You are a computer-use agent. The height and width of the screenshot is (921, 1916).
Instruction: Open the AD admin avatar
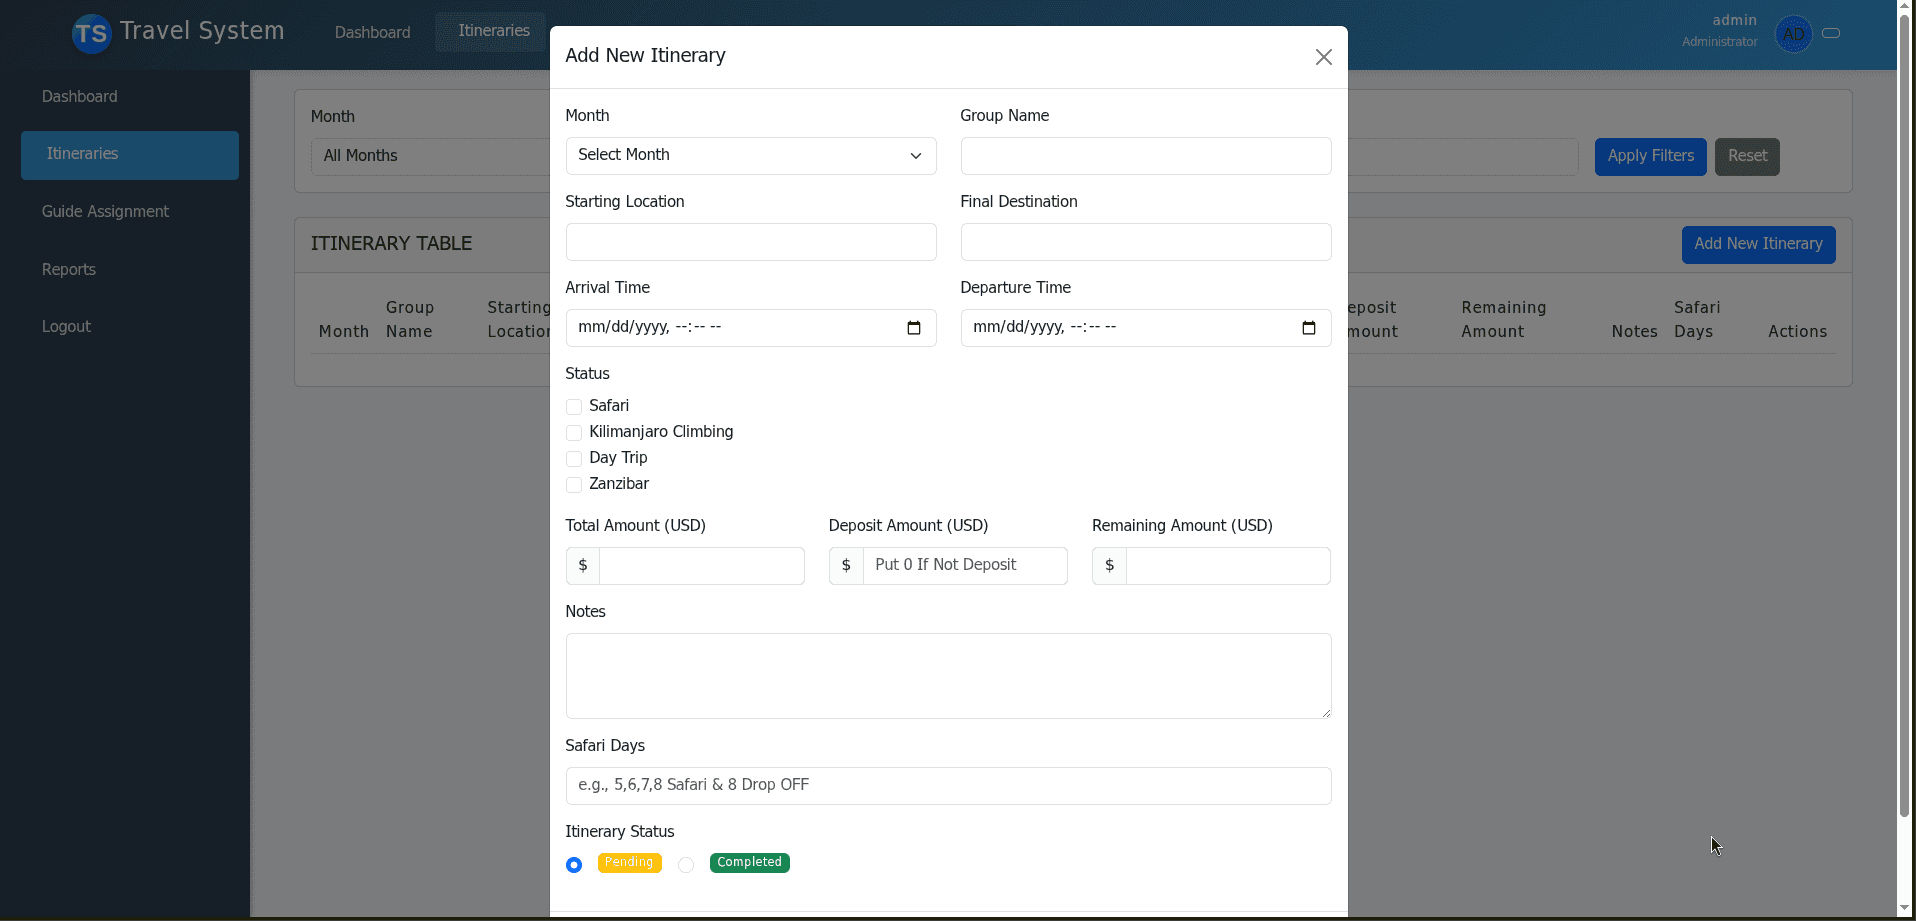1793,33
